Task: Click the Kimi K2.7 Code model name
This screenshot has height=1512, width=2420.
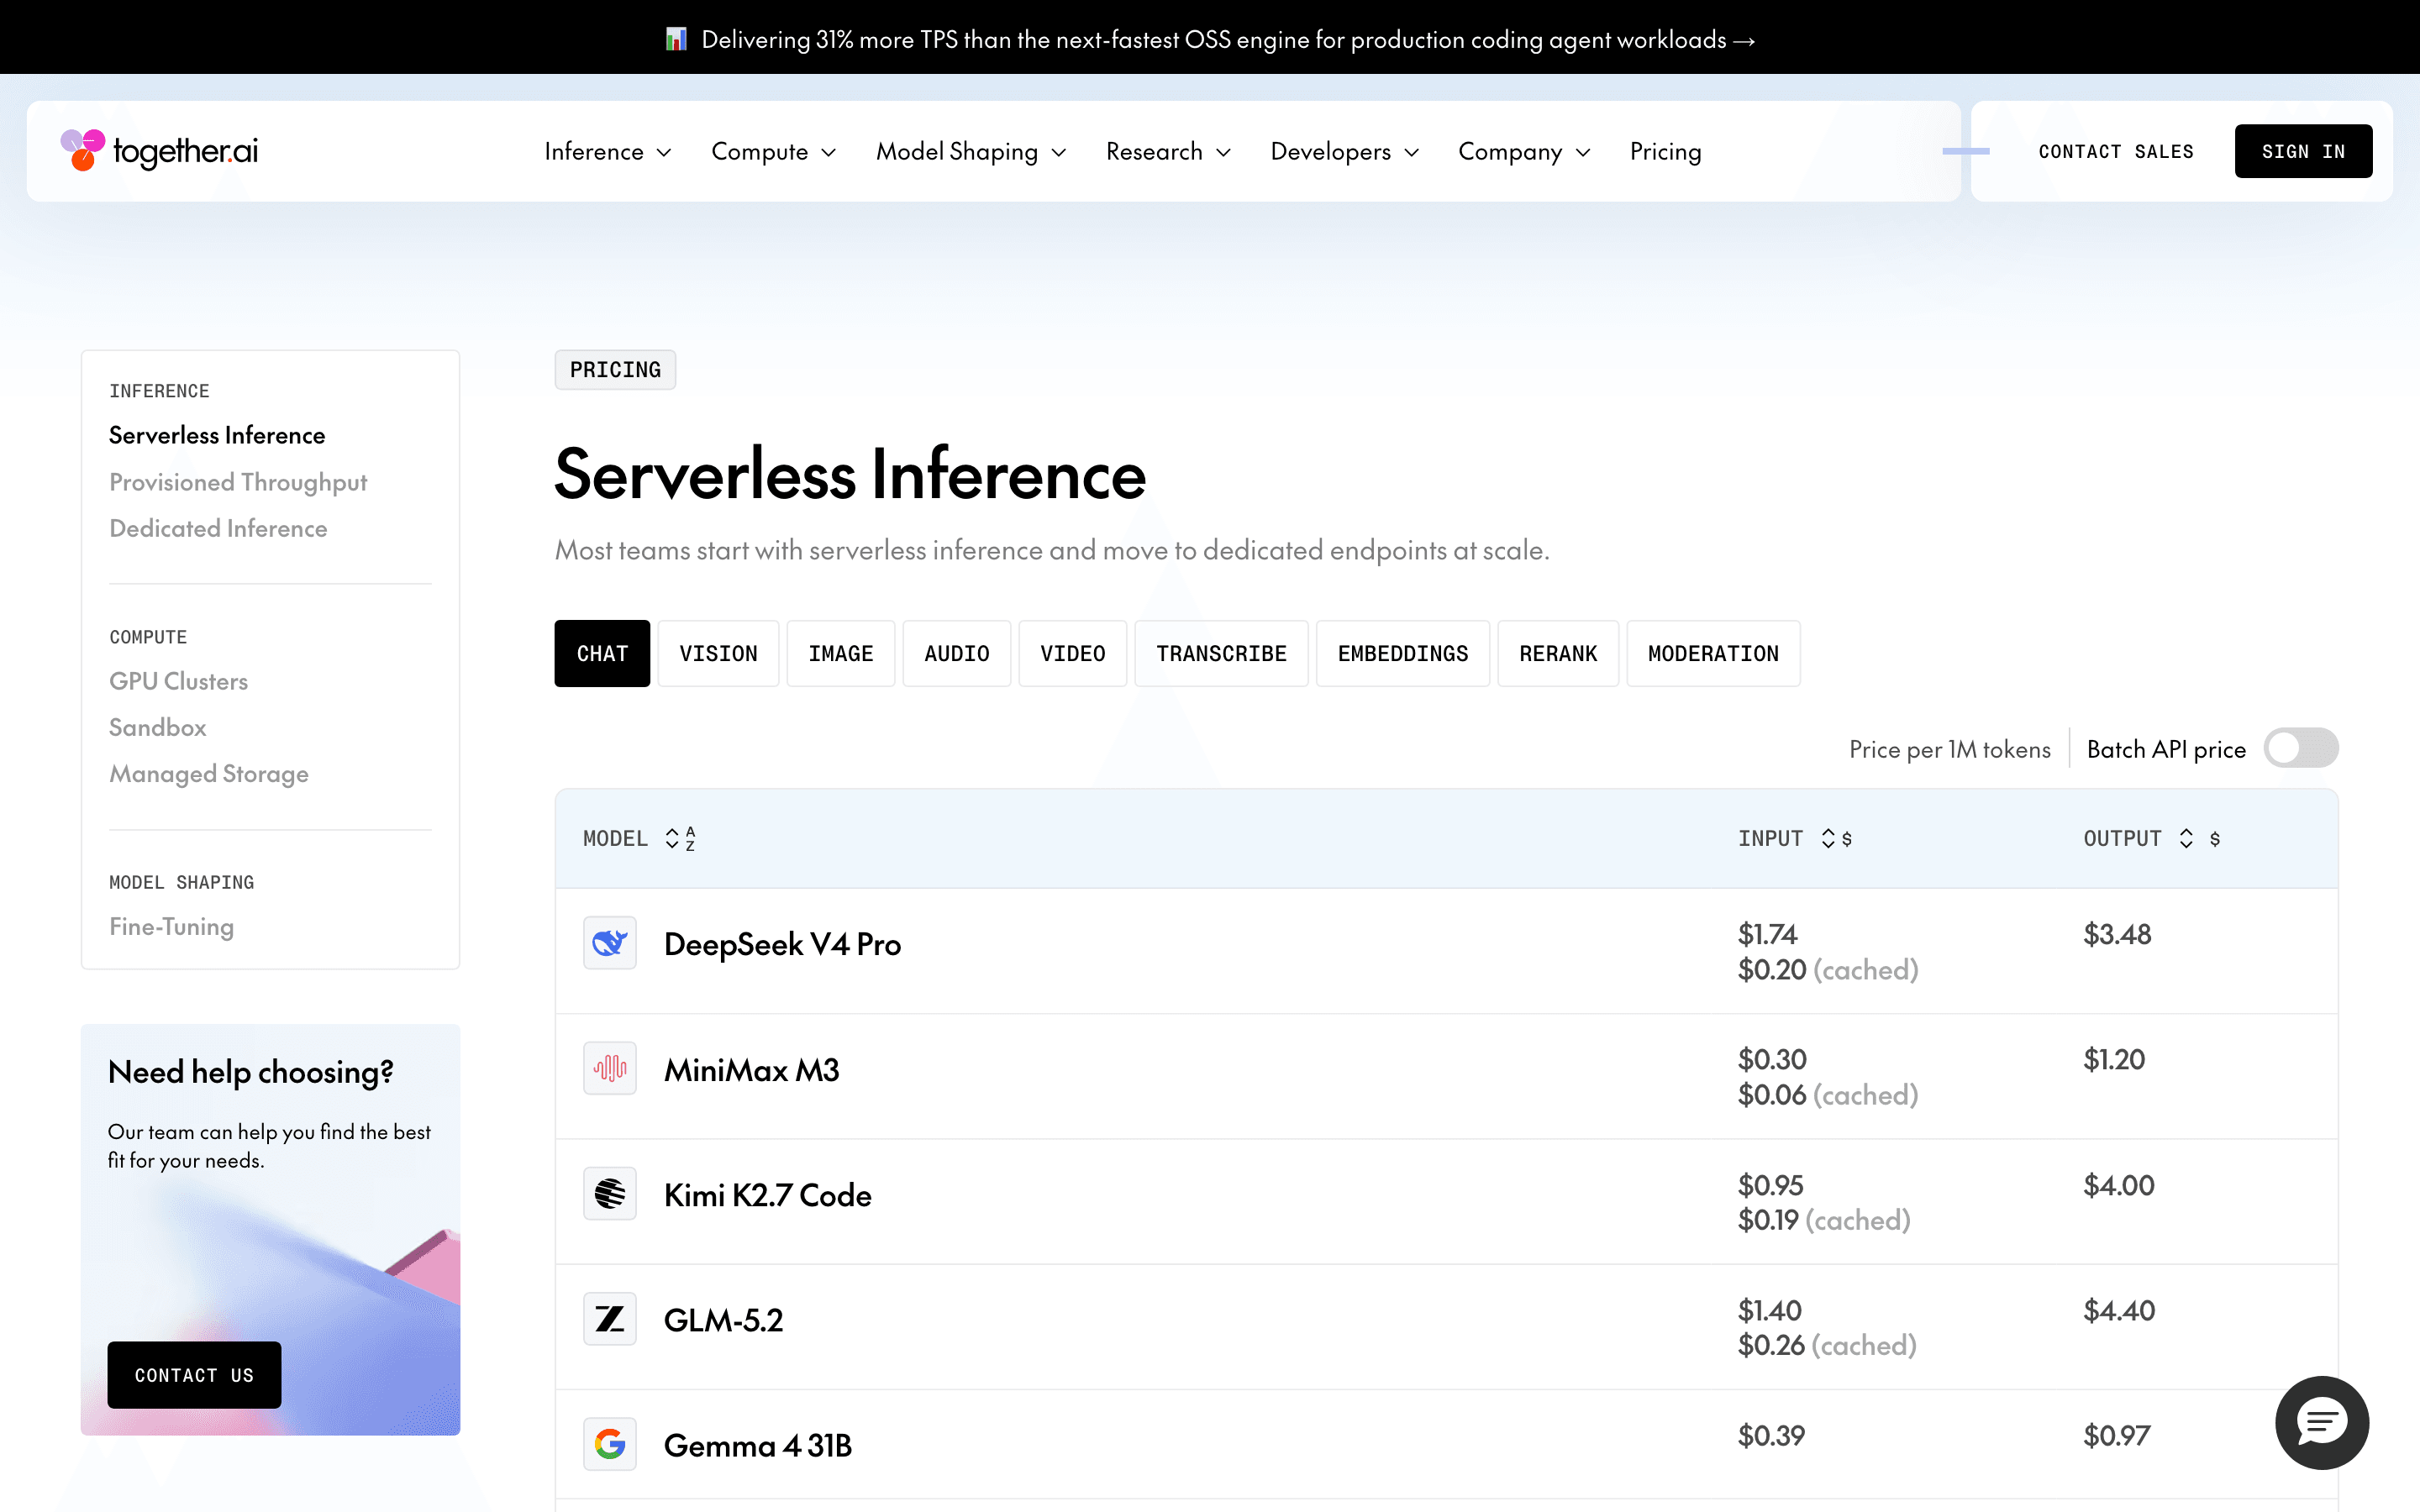Action: 768,1195
